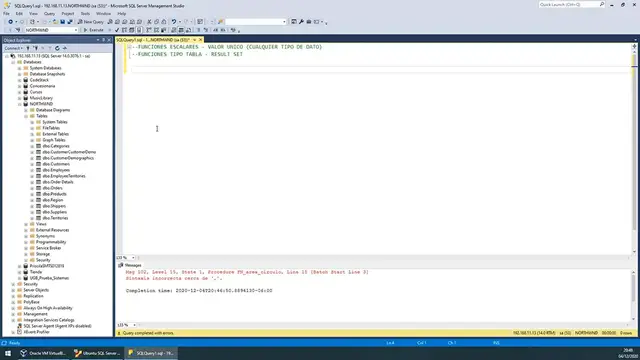Viewport: 640px width, 360px height.
Task: Click the Parse query checkmark icon
Action: [x=117, y=30]
